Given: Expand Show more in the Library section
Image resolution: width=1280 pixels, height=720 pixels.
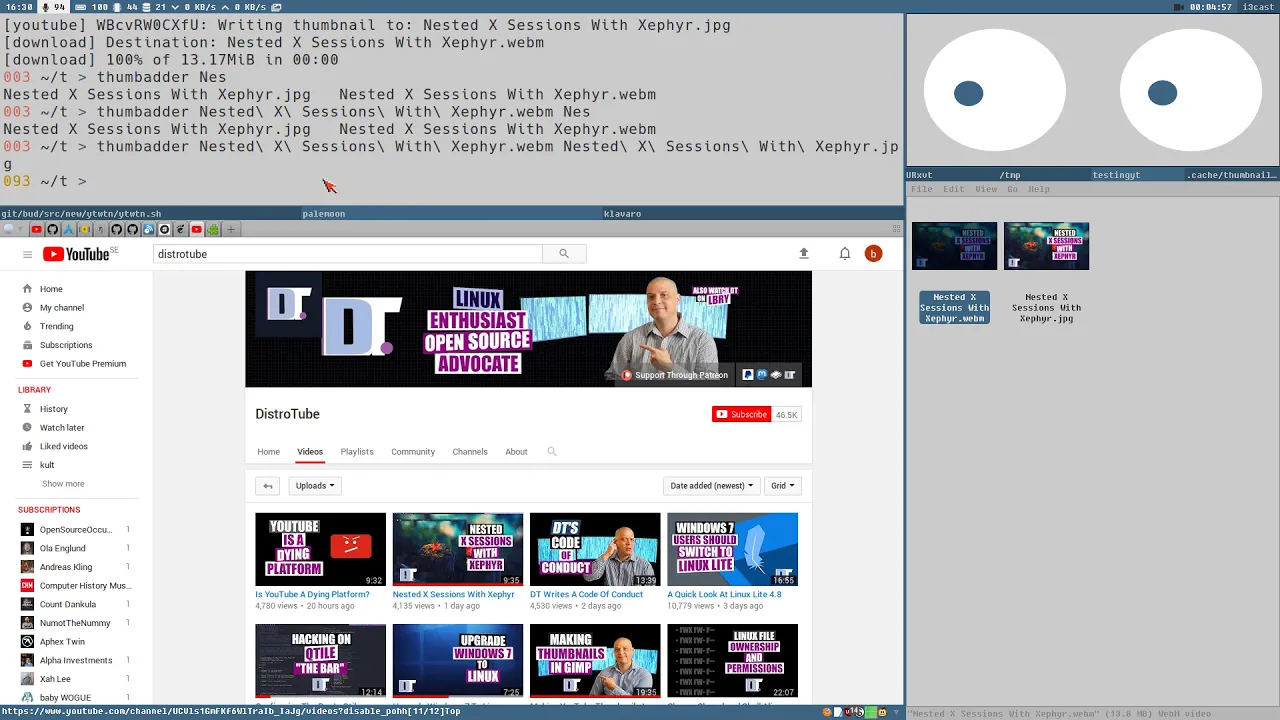Looking at the screenshot, I should 63,484.
